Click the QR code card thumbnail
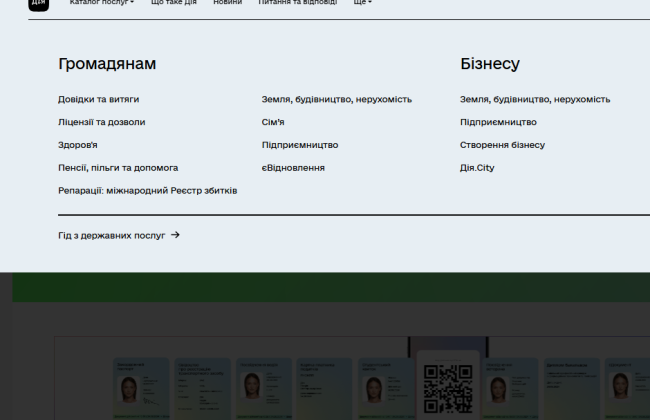The height and width of the screenshot is (420, 650). (448, 385)
